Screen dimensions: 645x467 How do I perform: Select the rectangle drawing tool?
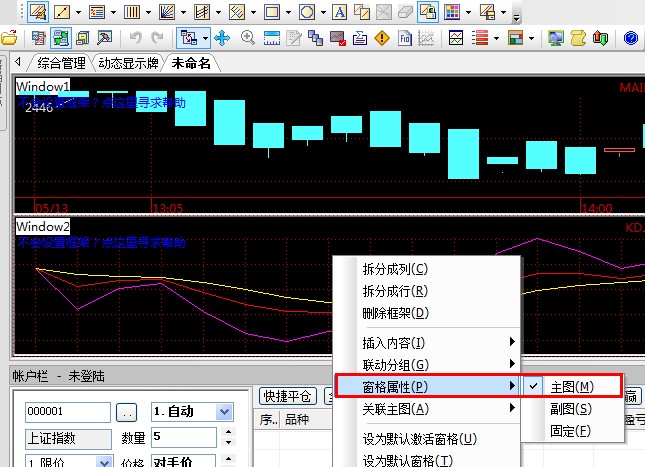coord(272,13)
